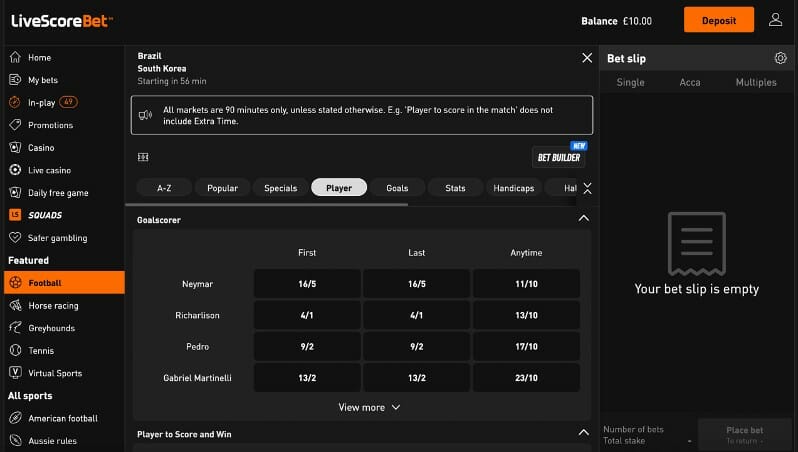The image size is (798, 452).
Task: Click the Casino cards icon
Action: pos(15,147)
